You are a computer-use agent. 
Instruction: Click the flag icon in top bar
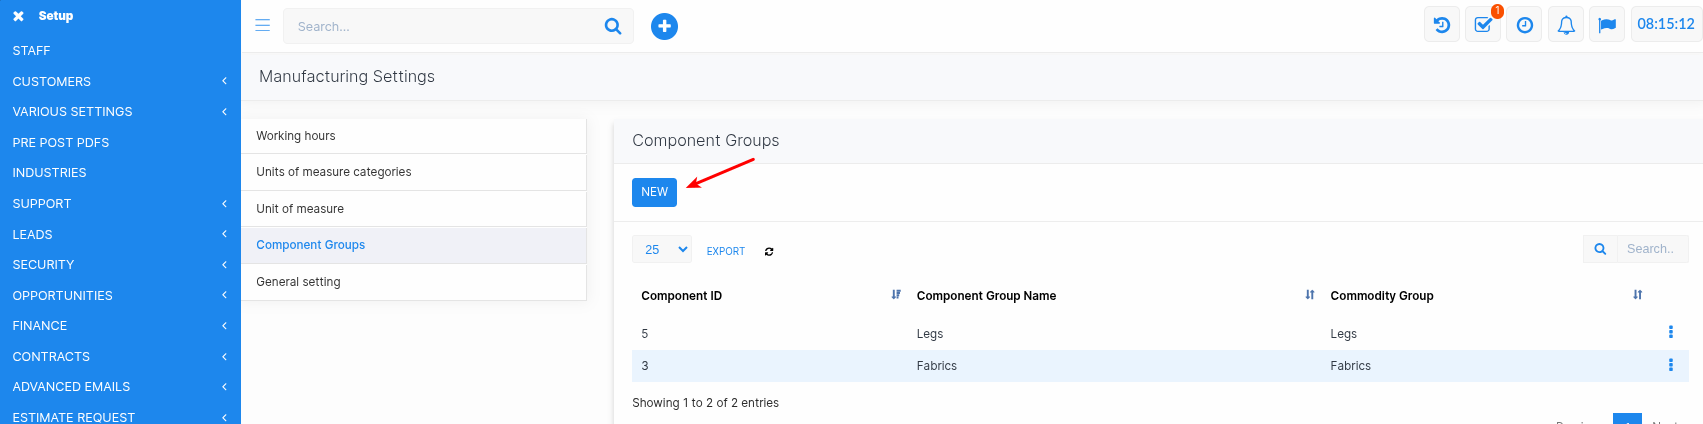(x=1607, y=25)
